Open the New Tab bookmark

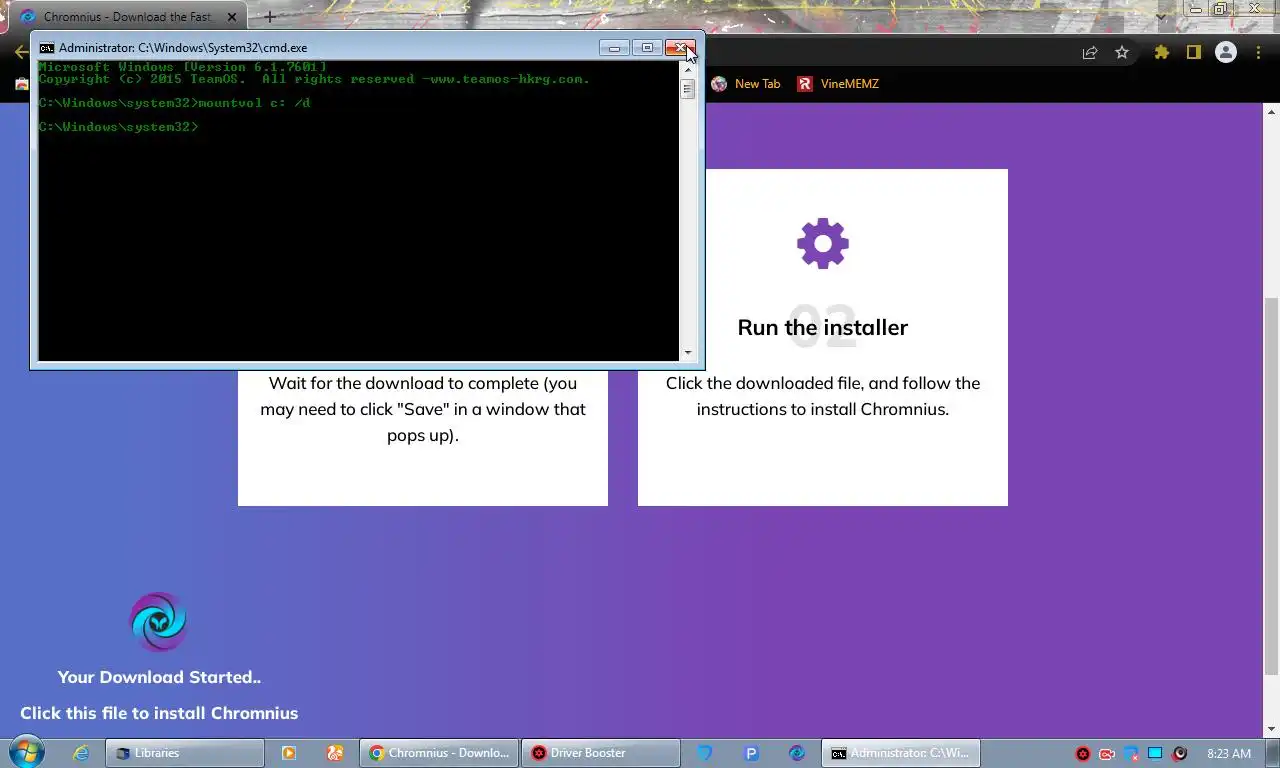[x=746, y=84]
